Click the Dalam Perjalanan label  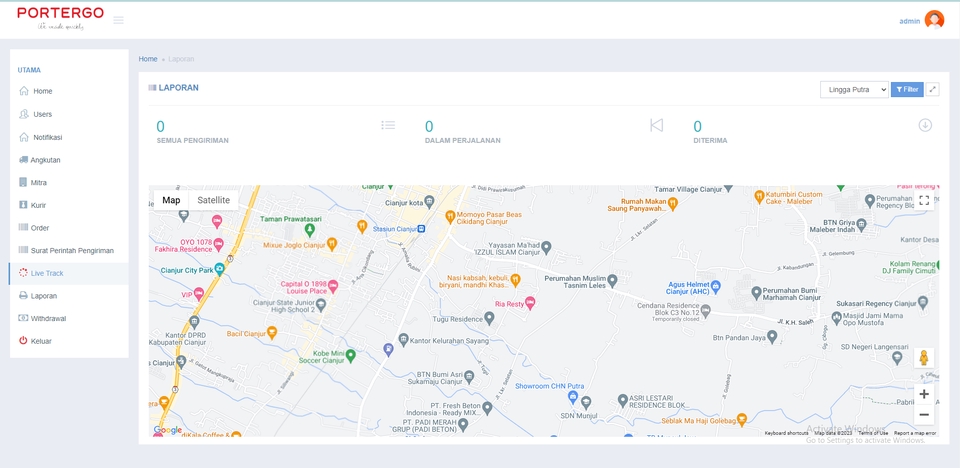[462, 140]
